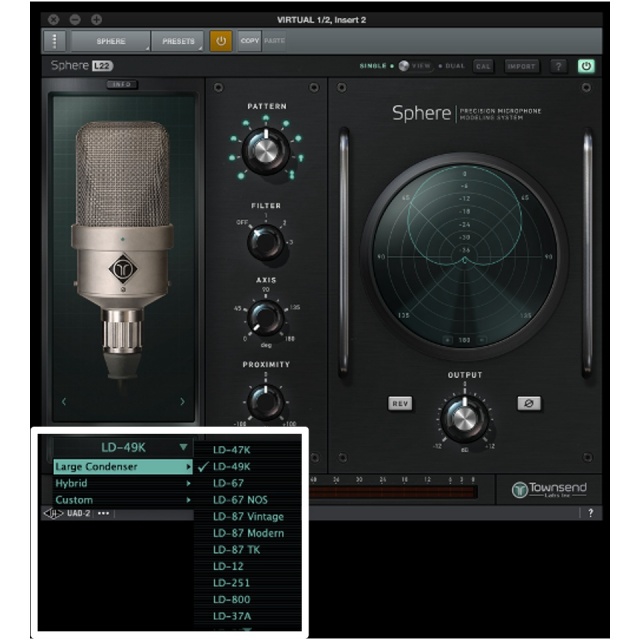Select LD-87 Modern microphone model
Image resolution: width=640 pixels, height=640 pixels.
pos(248,533)
